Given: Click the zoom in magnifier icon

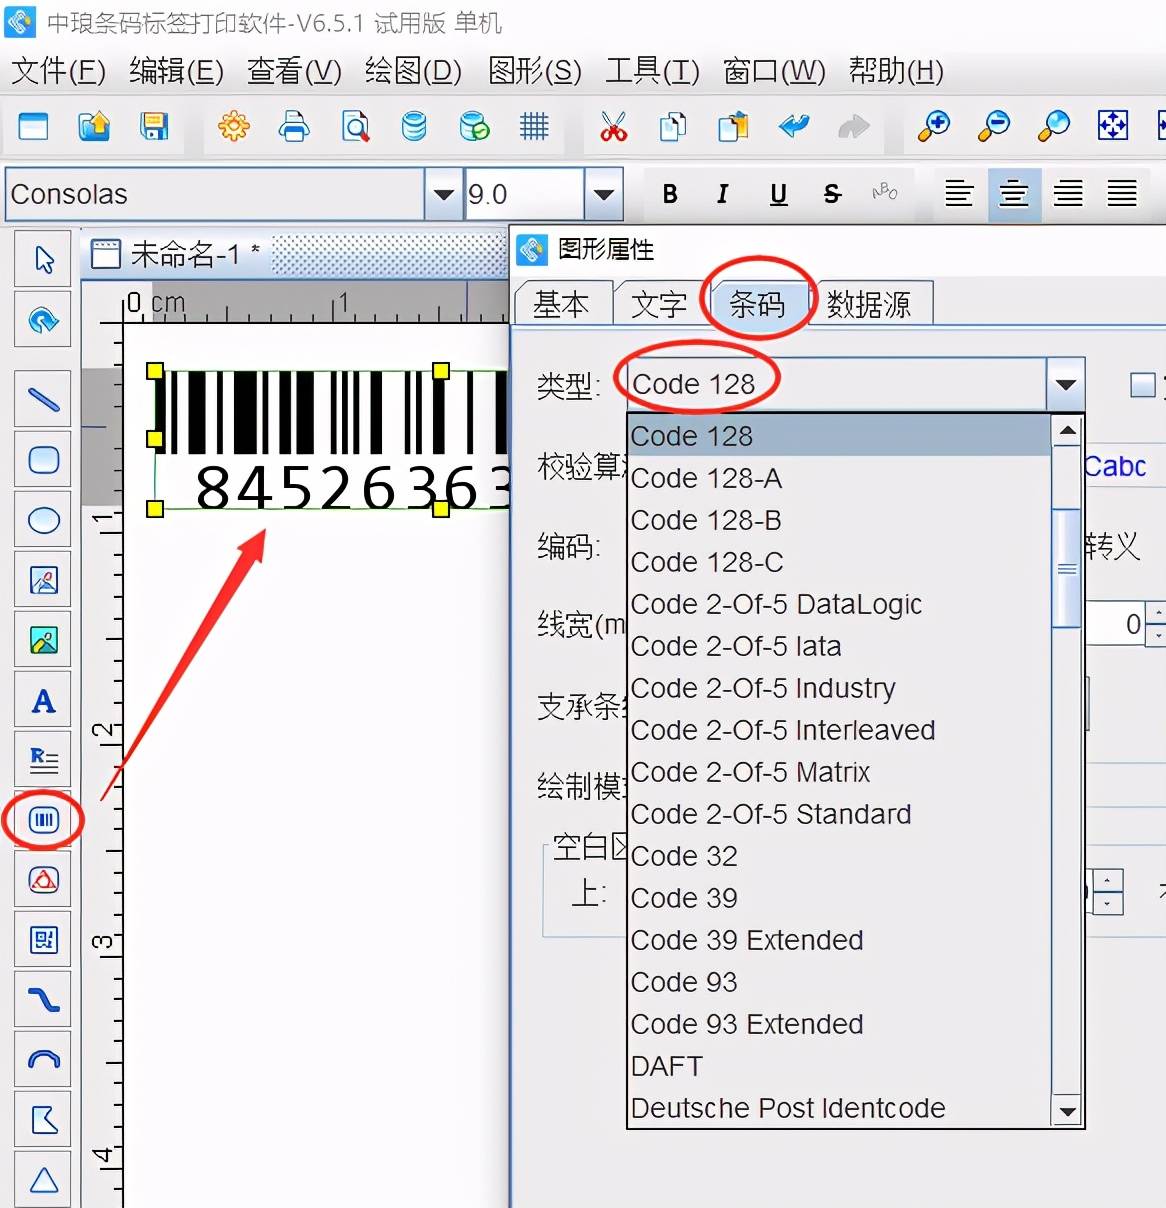Looking at the screenshot, I should click(933, 127).
